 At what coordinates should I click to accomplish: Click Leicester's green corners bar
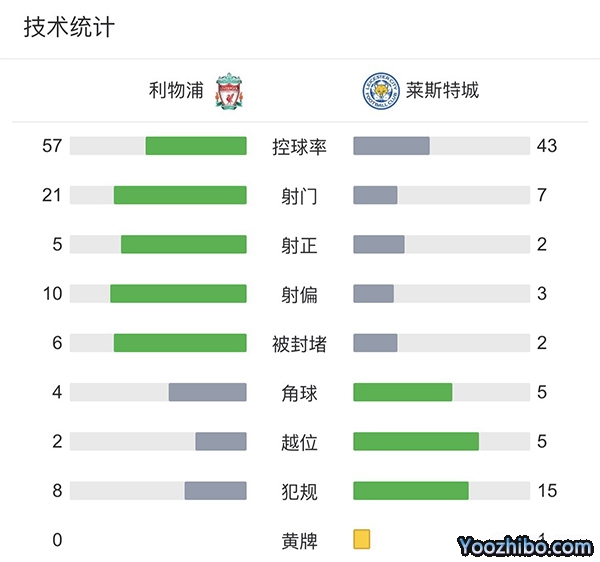(x=402, y=392)
